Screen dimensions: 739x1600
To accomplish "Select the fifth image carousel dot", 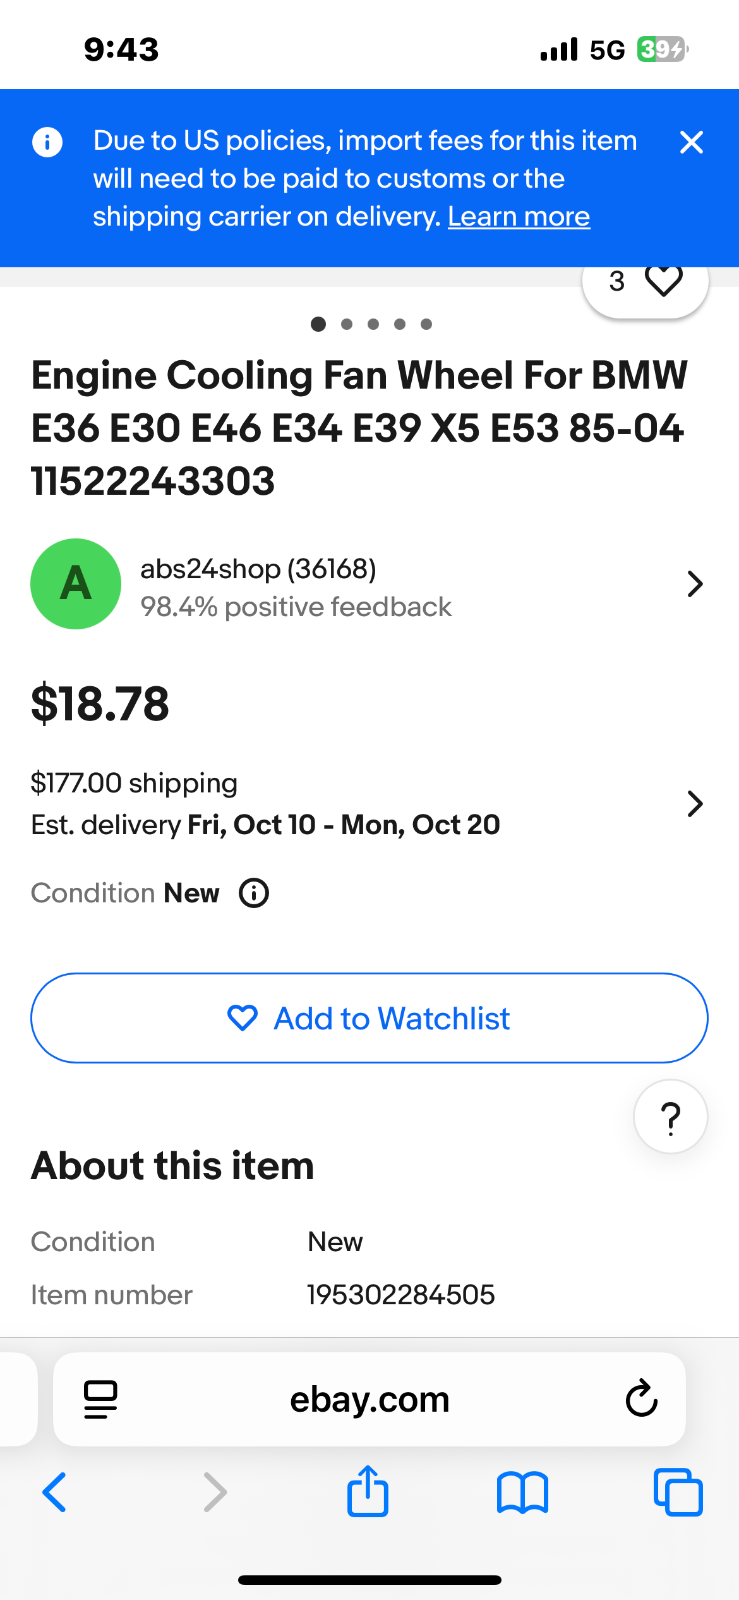I will click(426, 324).
